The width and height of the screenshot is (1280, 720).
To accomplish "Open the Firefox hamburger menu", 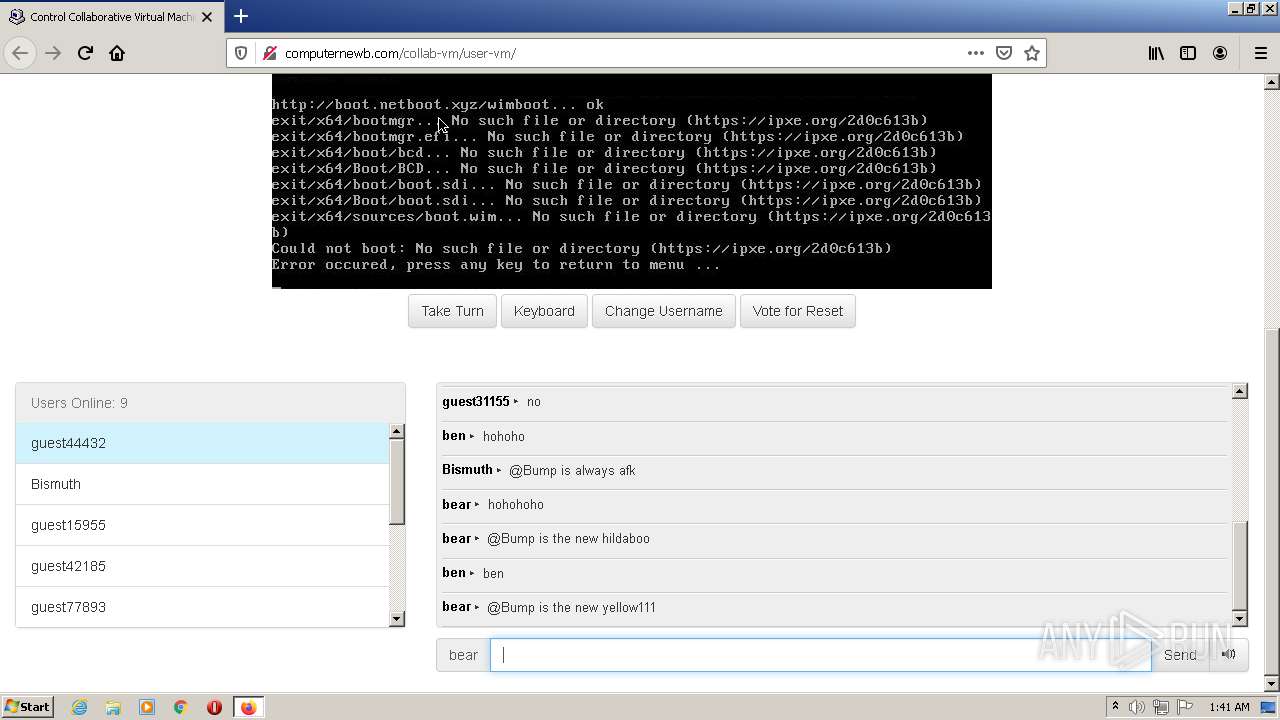I will [x=1260, y=53].
